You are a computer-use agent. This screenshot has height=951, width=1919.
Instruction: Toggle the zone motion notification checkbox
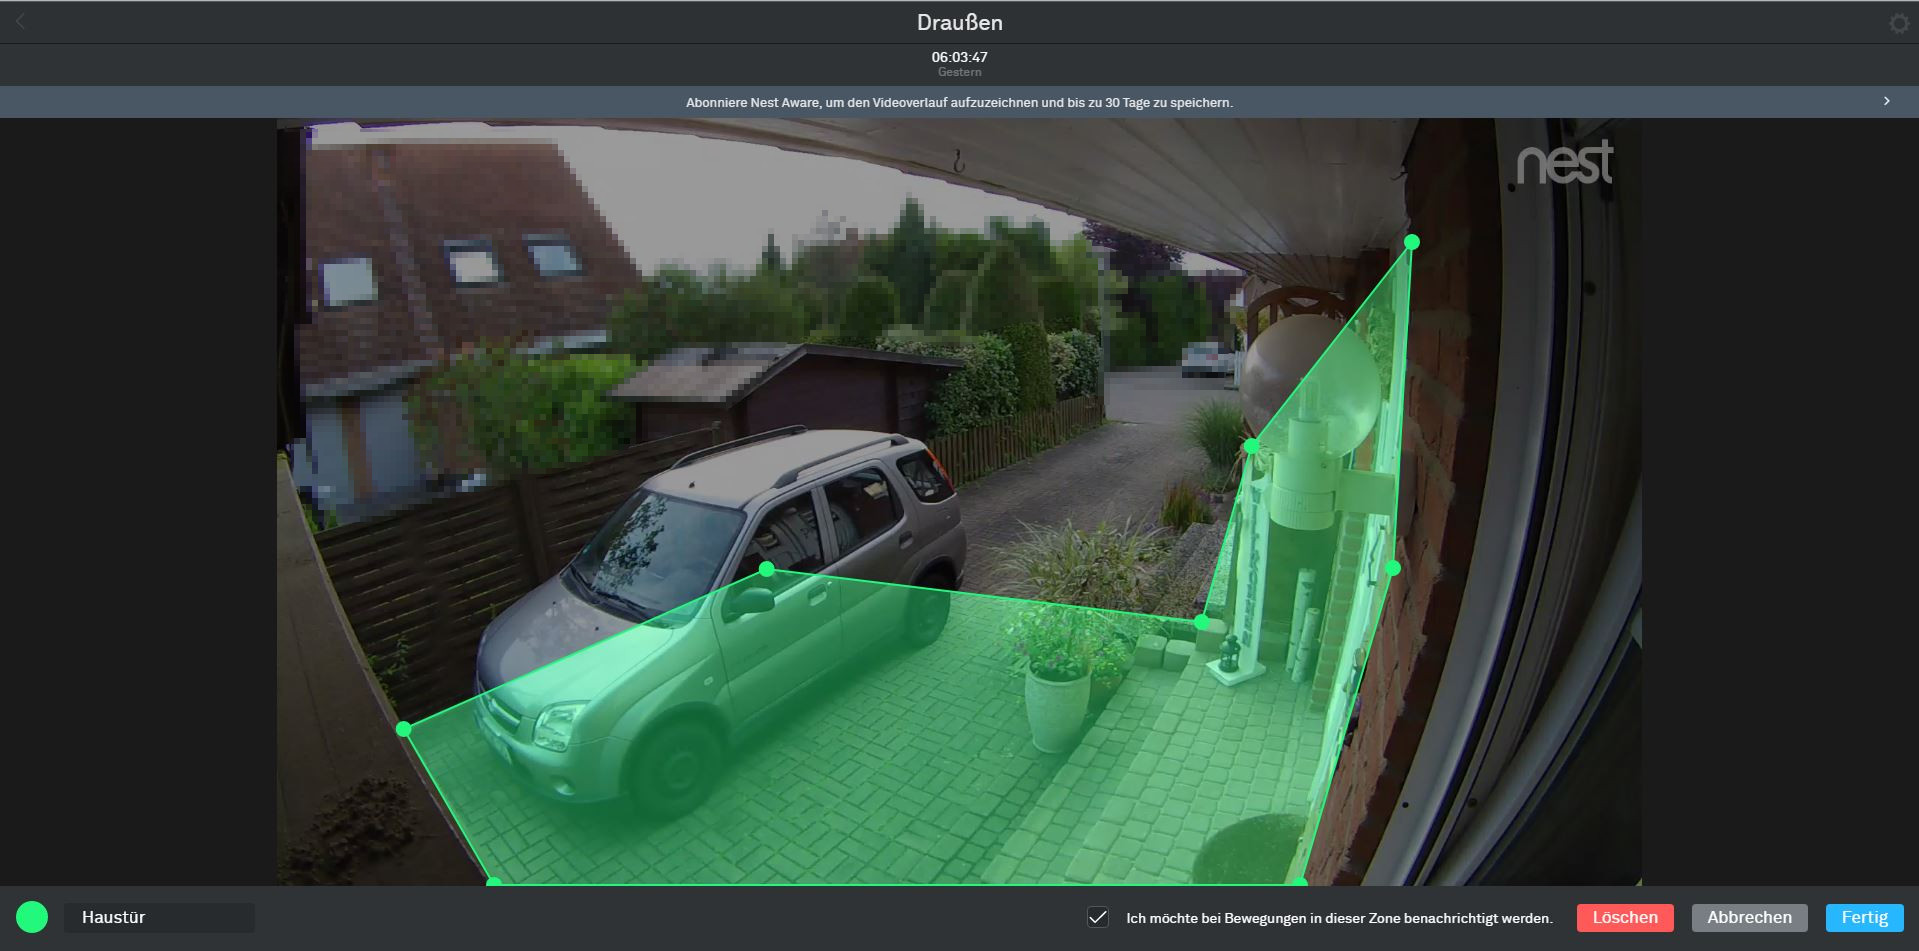pyautogui.click(x=1098, y=918)
